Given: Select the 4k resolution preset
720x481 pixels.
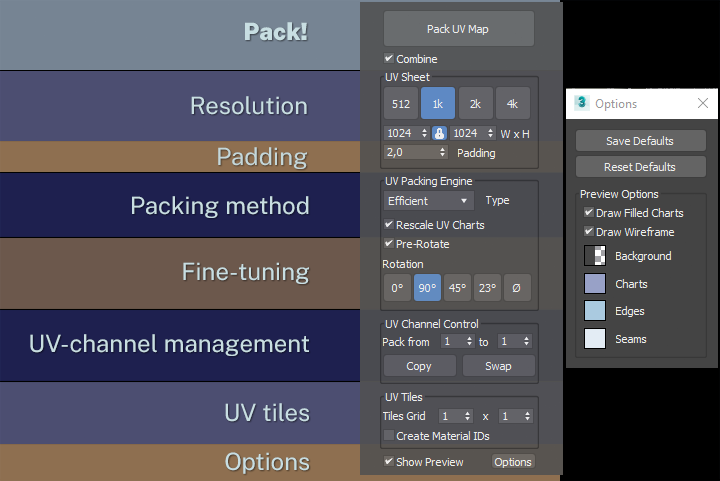Looking at the screenshot, I should [x=512, y=104].
